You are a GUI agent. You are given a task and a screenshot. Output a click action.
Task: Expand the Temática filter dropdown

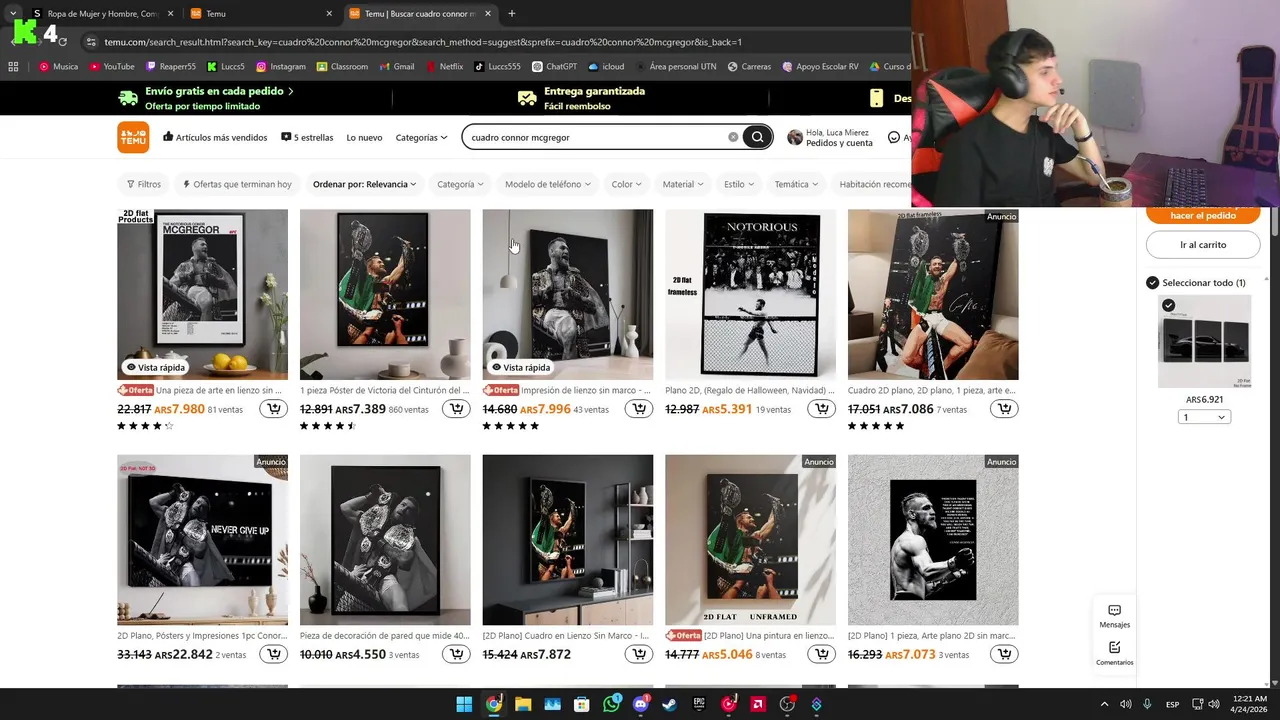[796, 184]
